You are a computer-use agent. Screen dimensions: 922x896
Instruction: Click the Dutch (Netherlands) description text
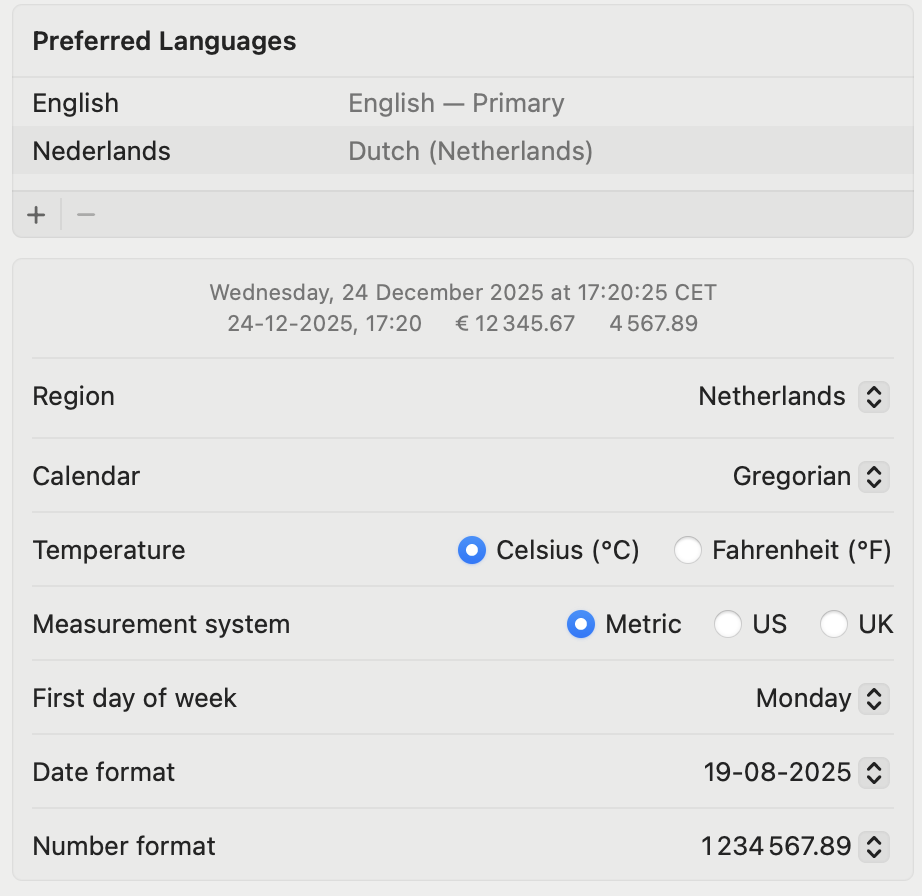(470, 151)
